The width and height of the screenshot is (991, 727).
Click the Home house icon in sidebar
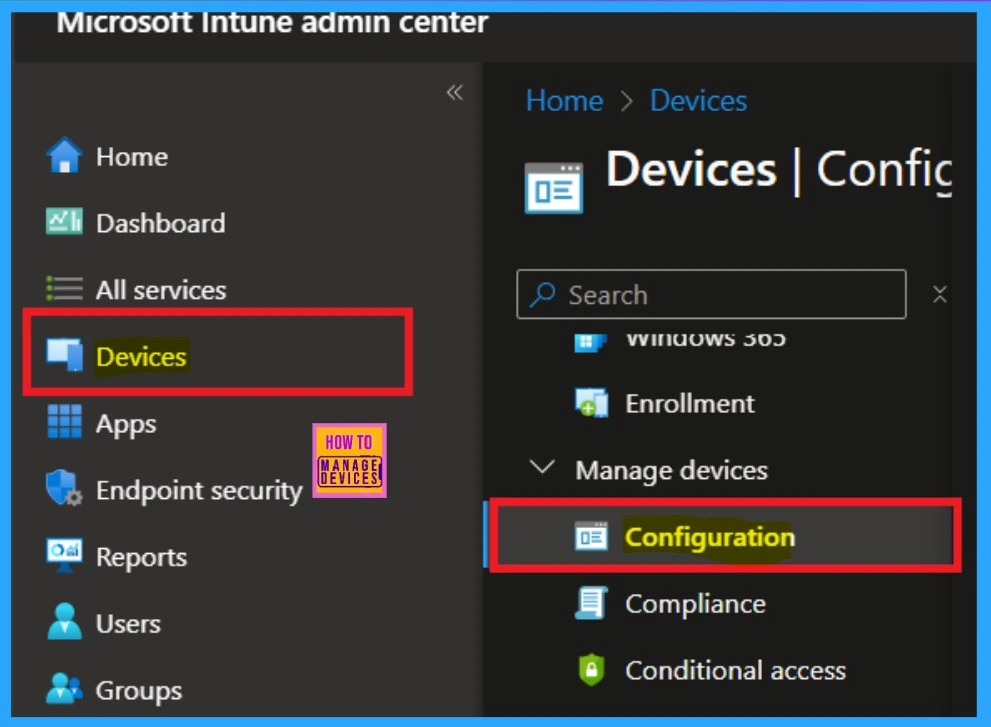[x=64, y=156]
